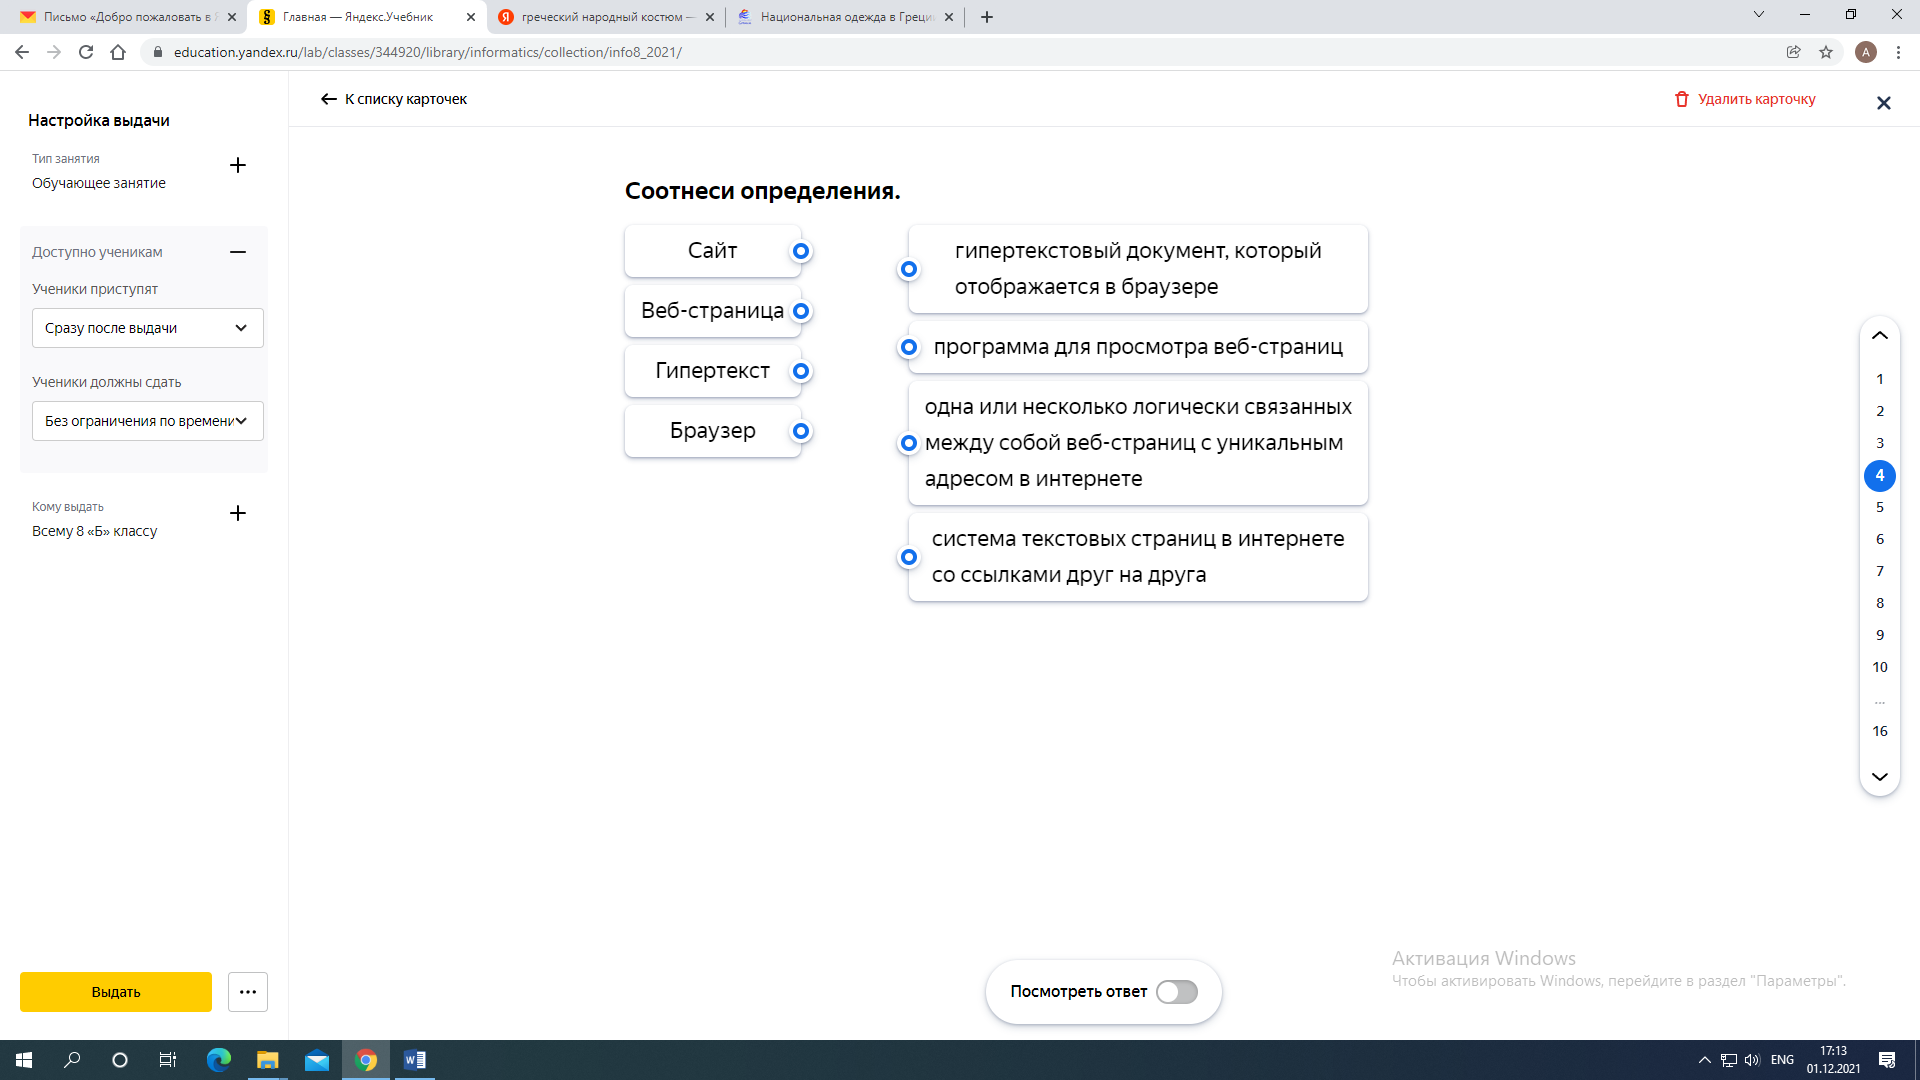Go back in browser history
The image size is (1920, 1080).
coord(22,52)
